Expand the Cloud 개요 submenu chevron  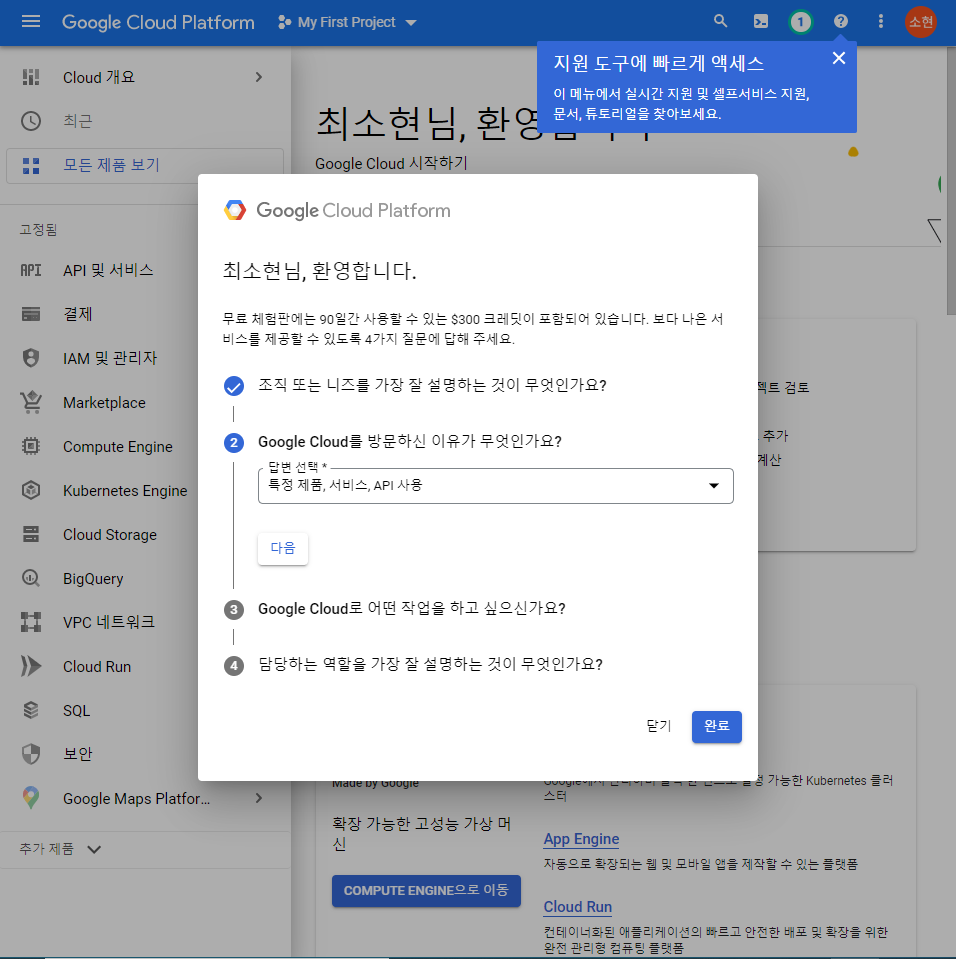click(259, 77)
